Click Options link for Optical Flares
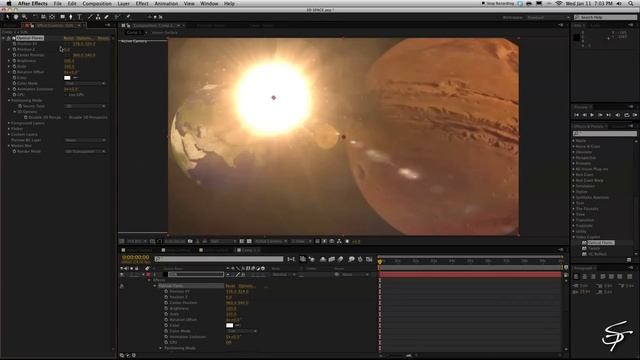 84,38
